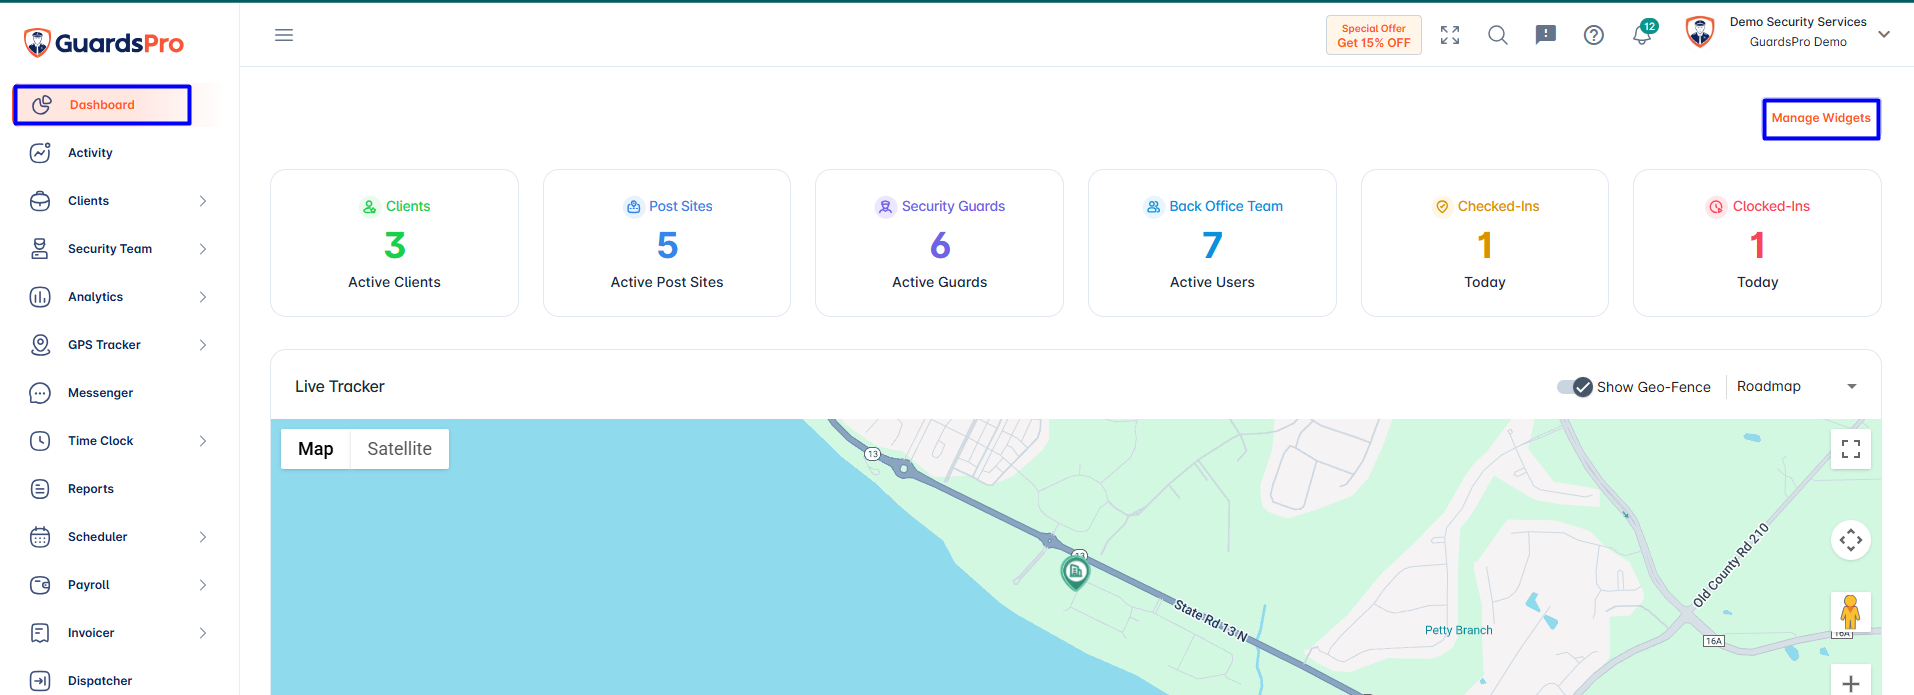Screen dimensions: 1914x695
Task: Open the Security Guards active count card
Action: click(939, 243)
